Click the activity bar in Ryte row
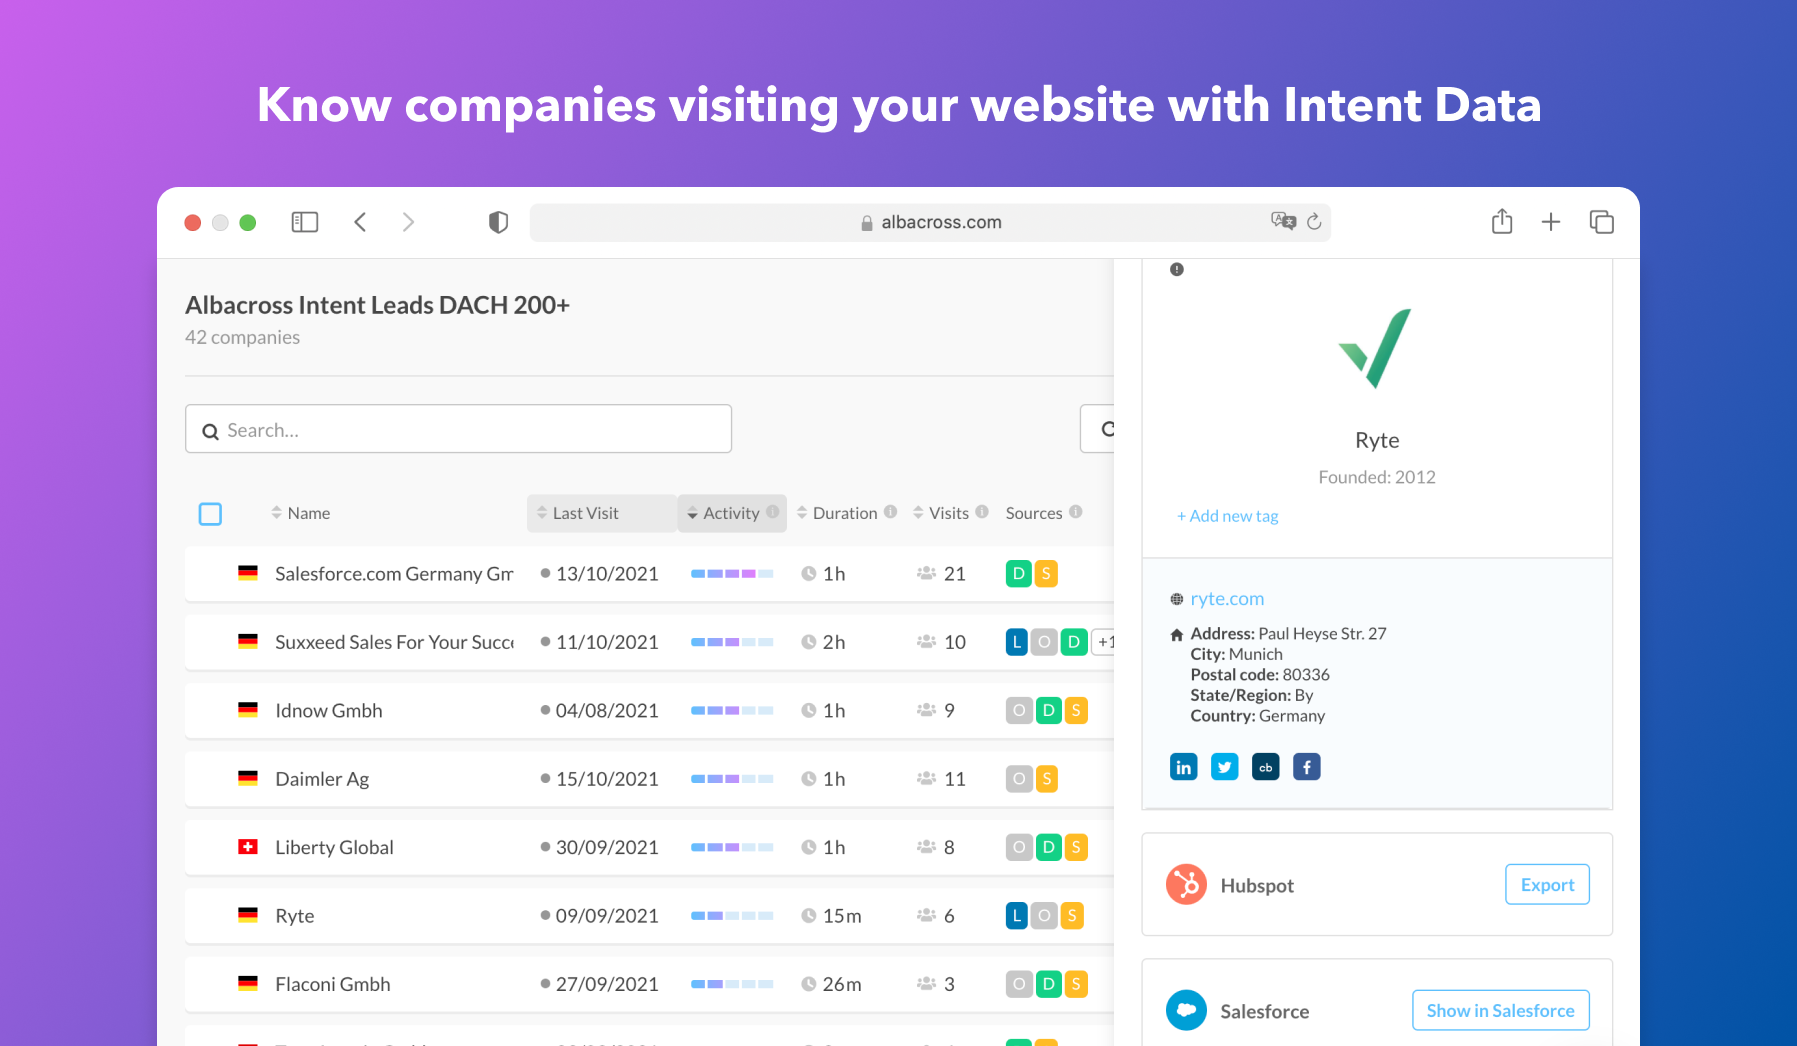The image size is (1797, 1046). [732, 916]
